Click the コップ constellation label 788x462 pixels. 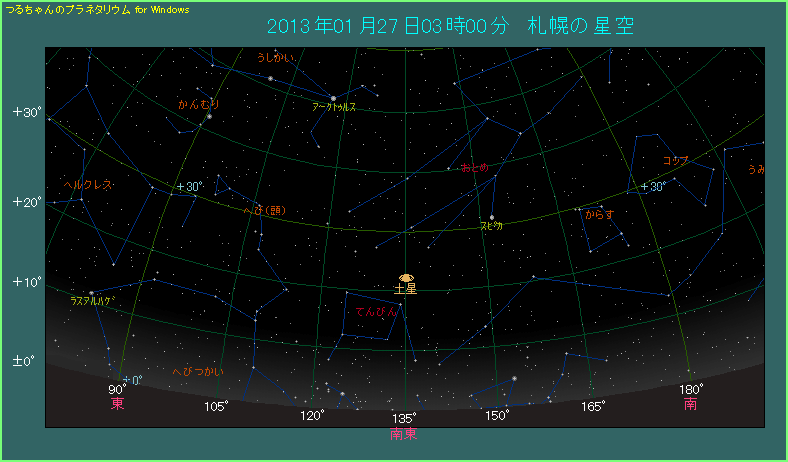(x=677, y=160)
